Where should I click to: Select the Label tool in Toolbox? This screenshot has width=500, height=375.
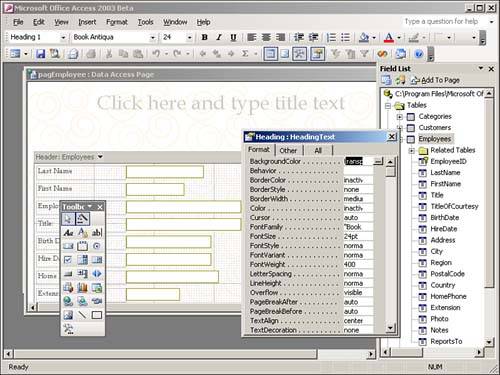pos(68,233)
